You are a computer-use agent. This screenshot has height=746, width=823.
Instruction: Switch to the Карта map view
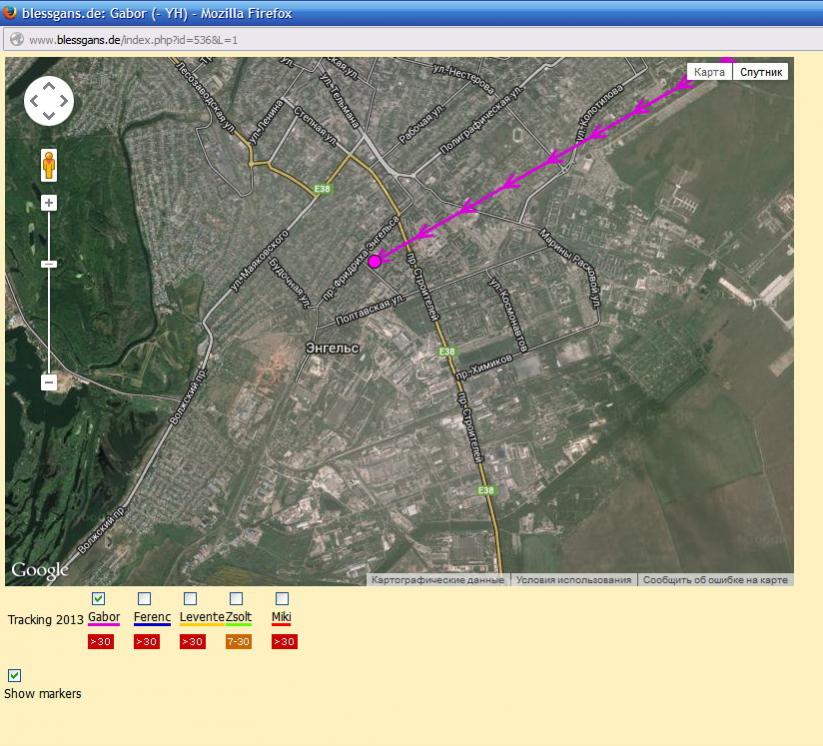click(x=709, y=72)
